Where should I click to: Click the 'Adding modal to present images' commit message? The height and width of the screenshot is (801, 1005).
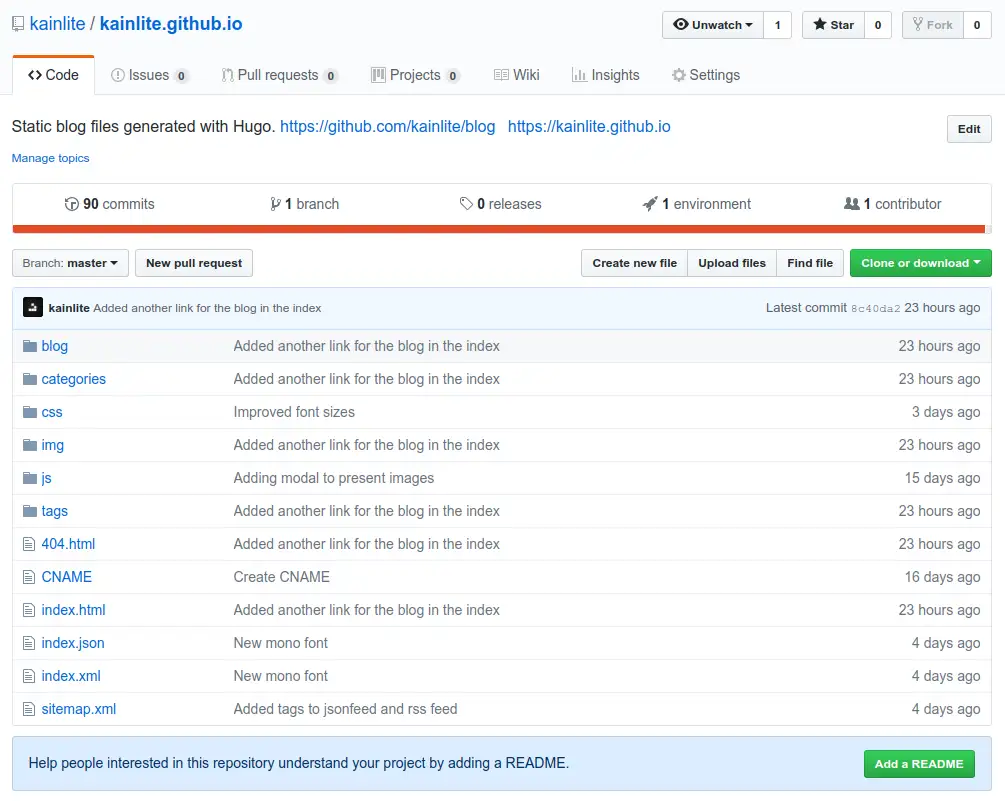coord(334,478)
